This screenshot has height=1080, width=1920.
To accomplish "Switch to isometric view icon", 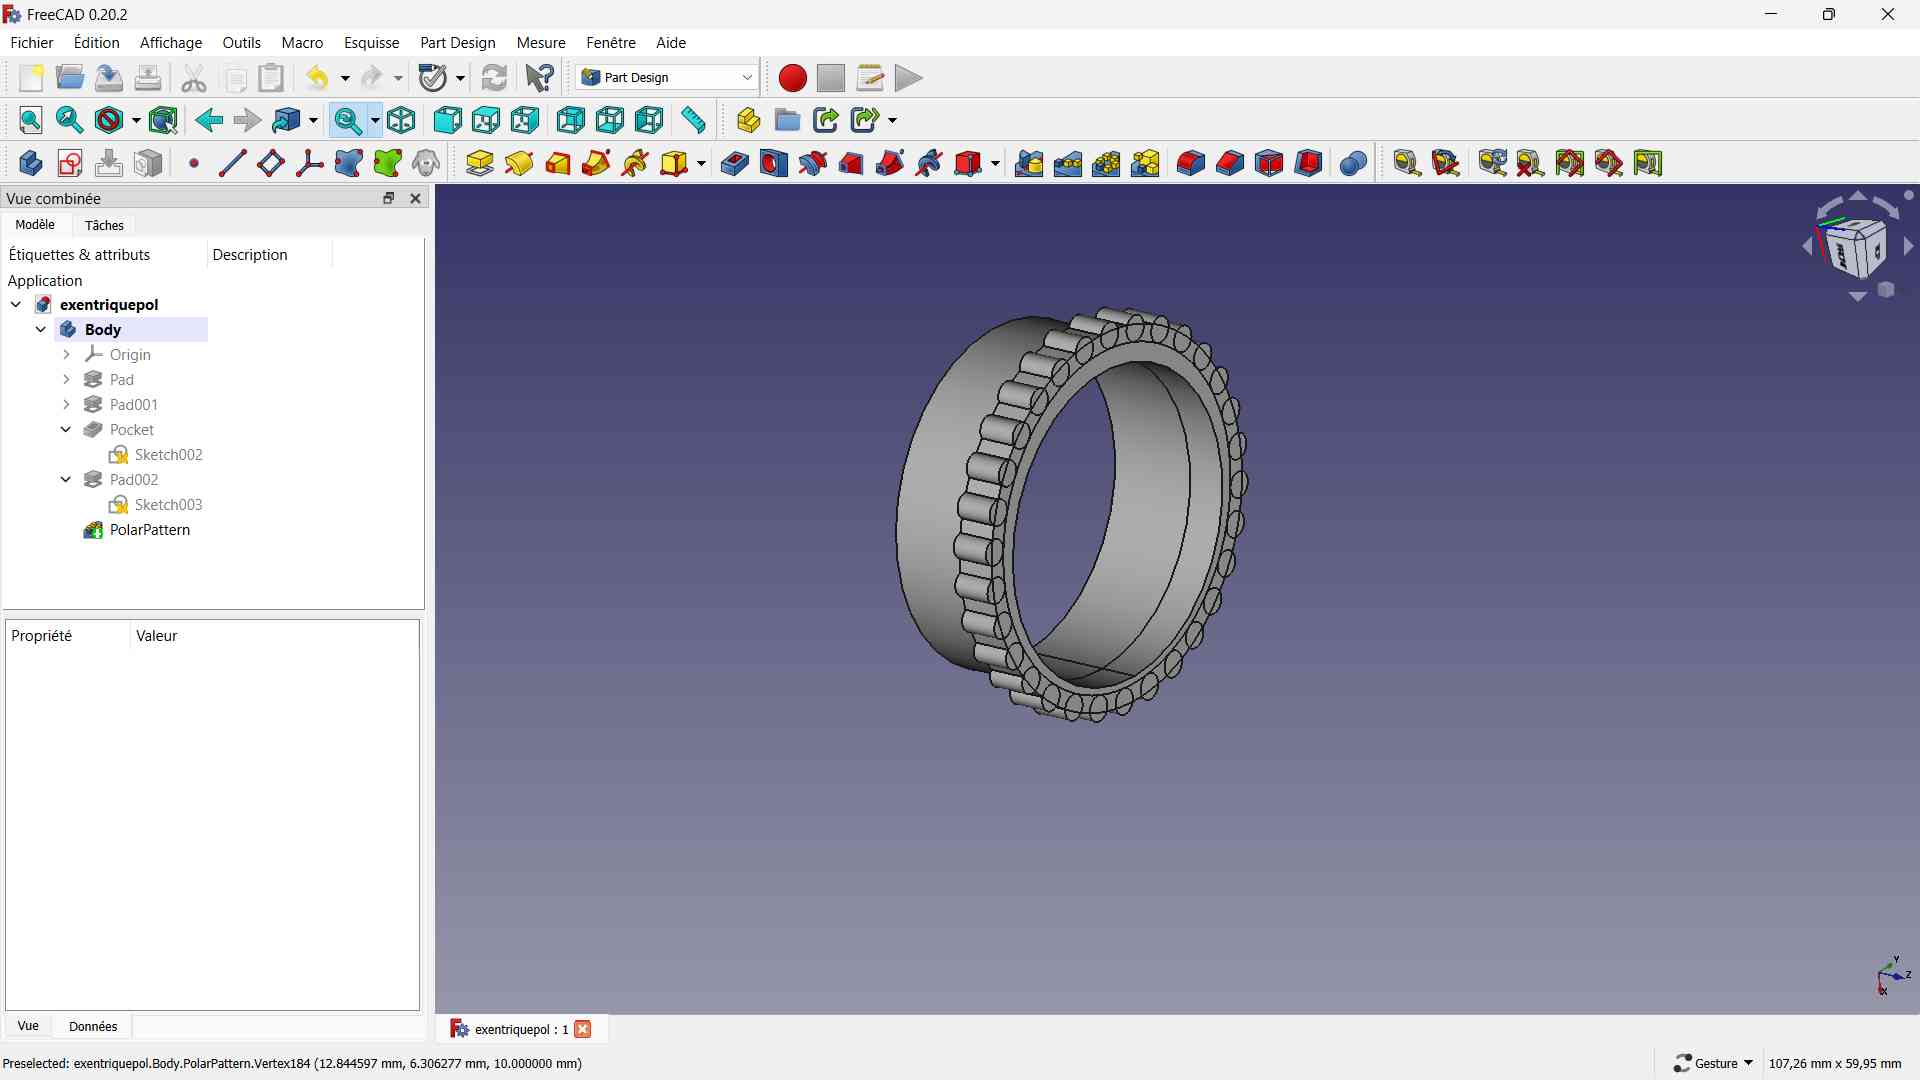I will tap(402, 120).
